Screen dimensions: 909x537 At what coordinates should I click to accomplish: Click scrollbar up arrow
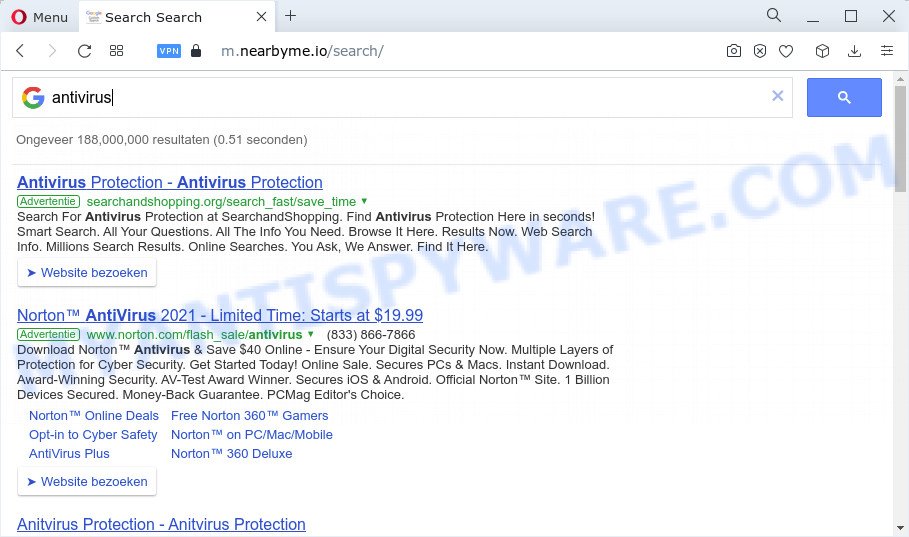tap(900, 79)
